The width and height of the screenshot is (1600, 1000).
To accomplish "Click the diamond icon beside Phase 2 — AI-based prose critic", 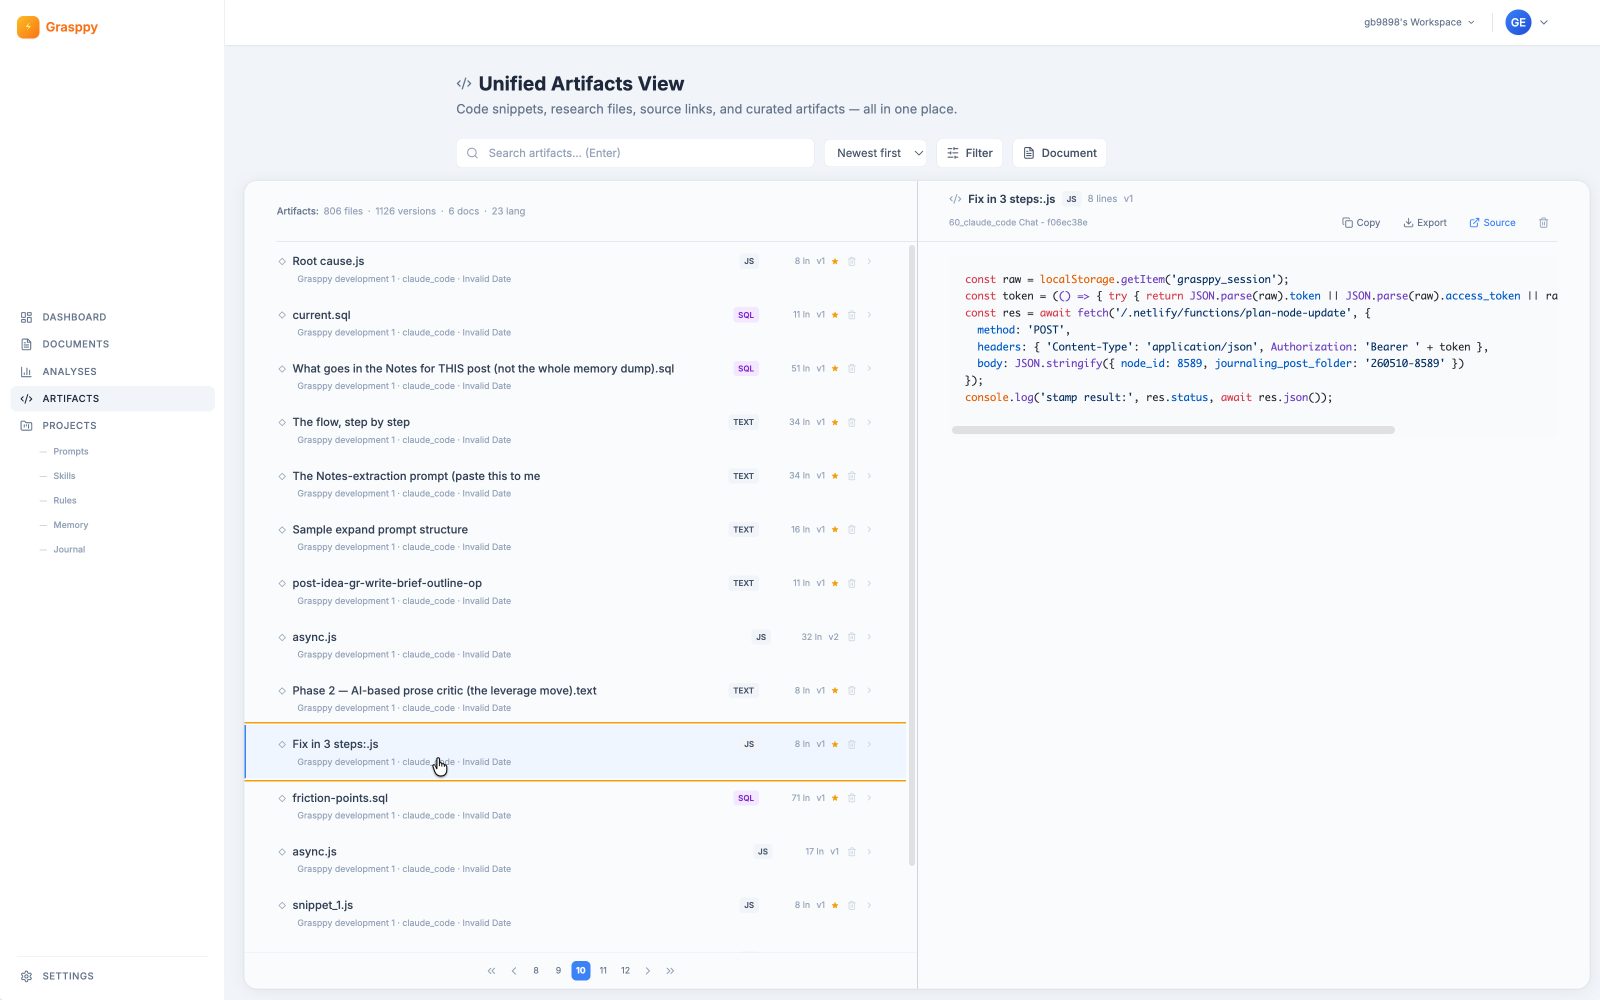I will [282, 691].
